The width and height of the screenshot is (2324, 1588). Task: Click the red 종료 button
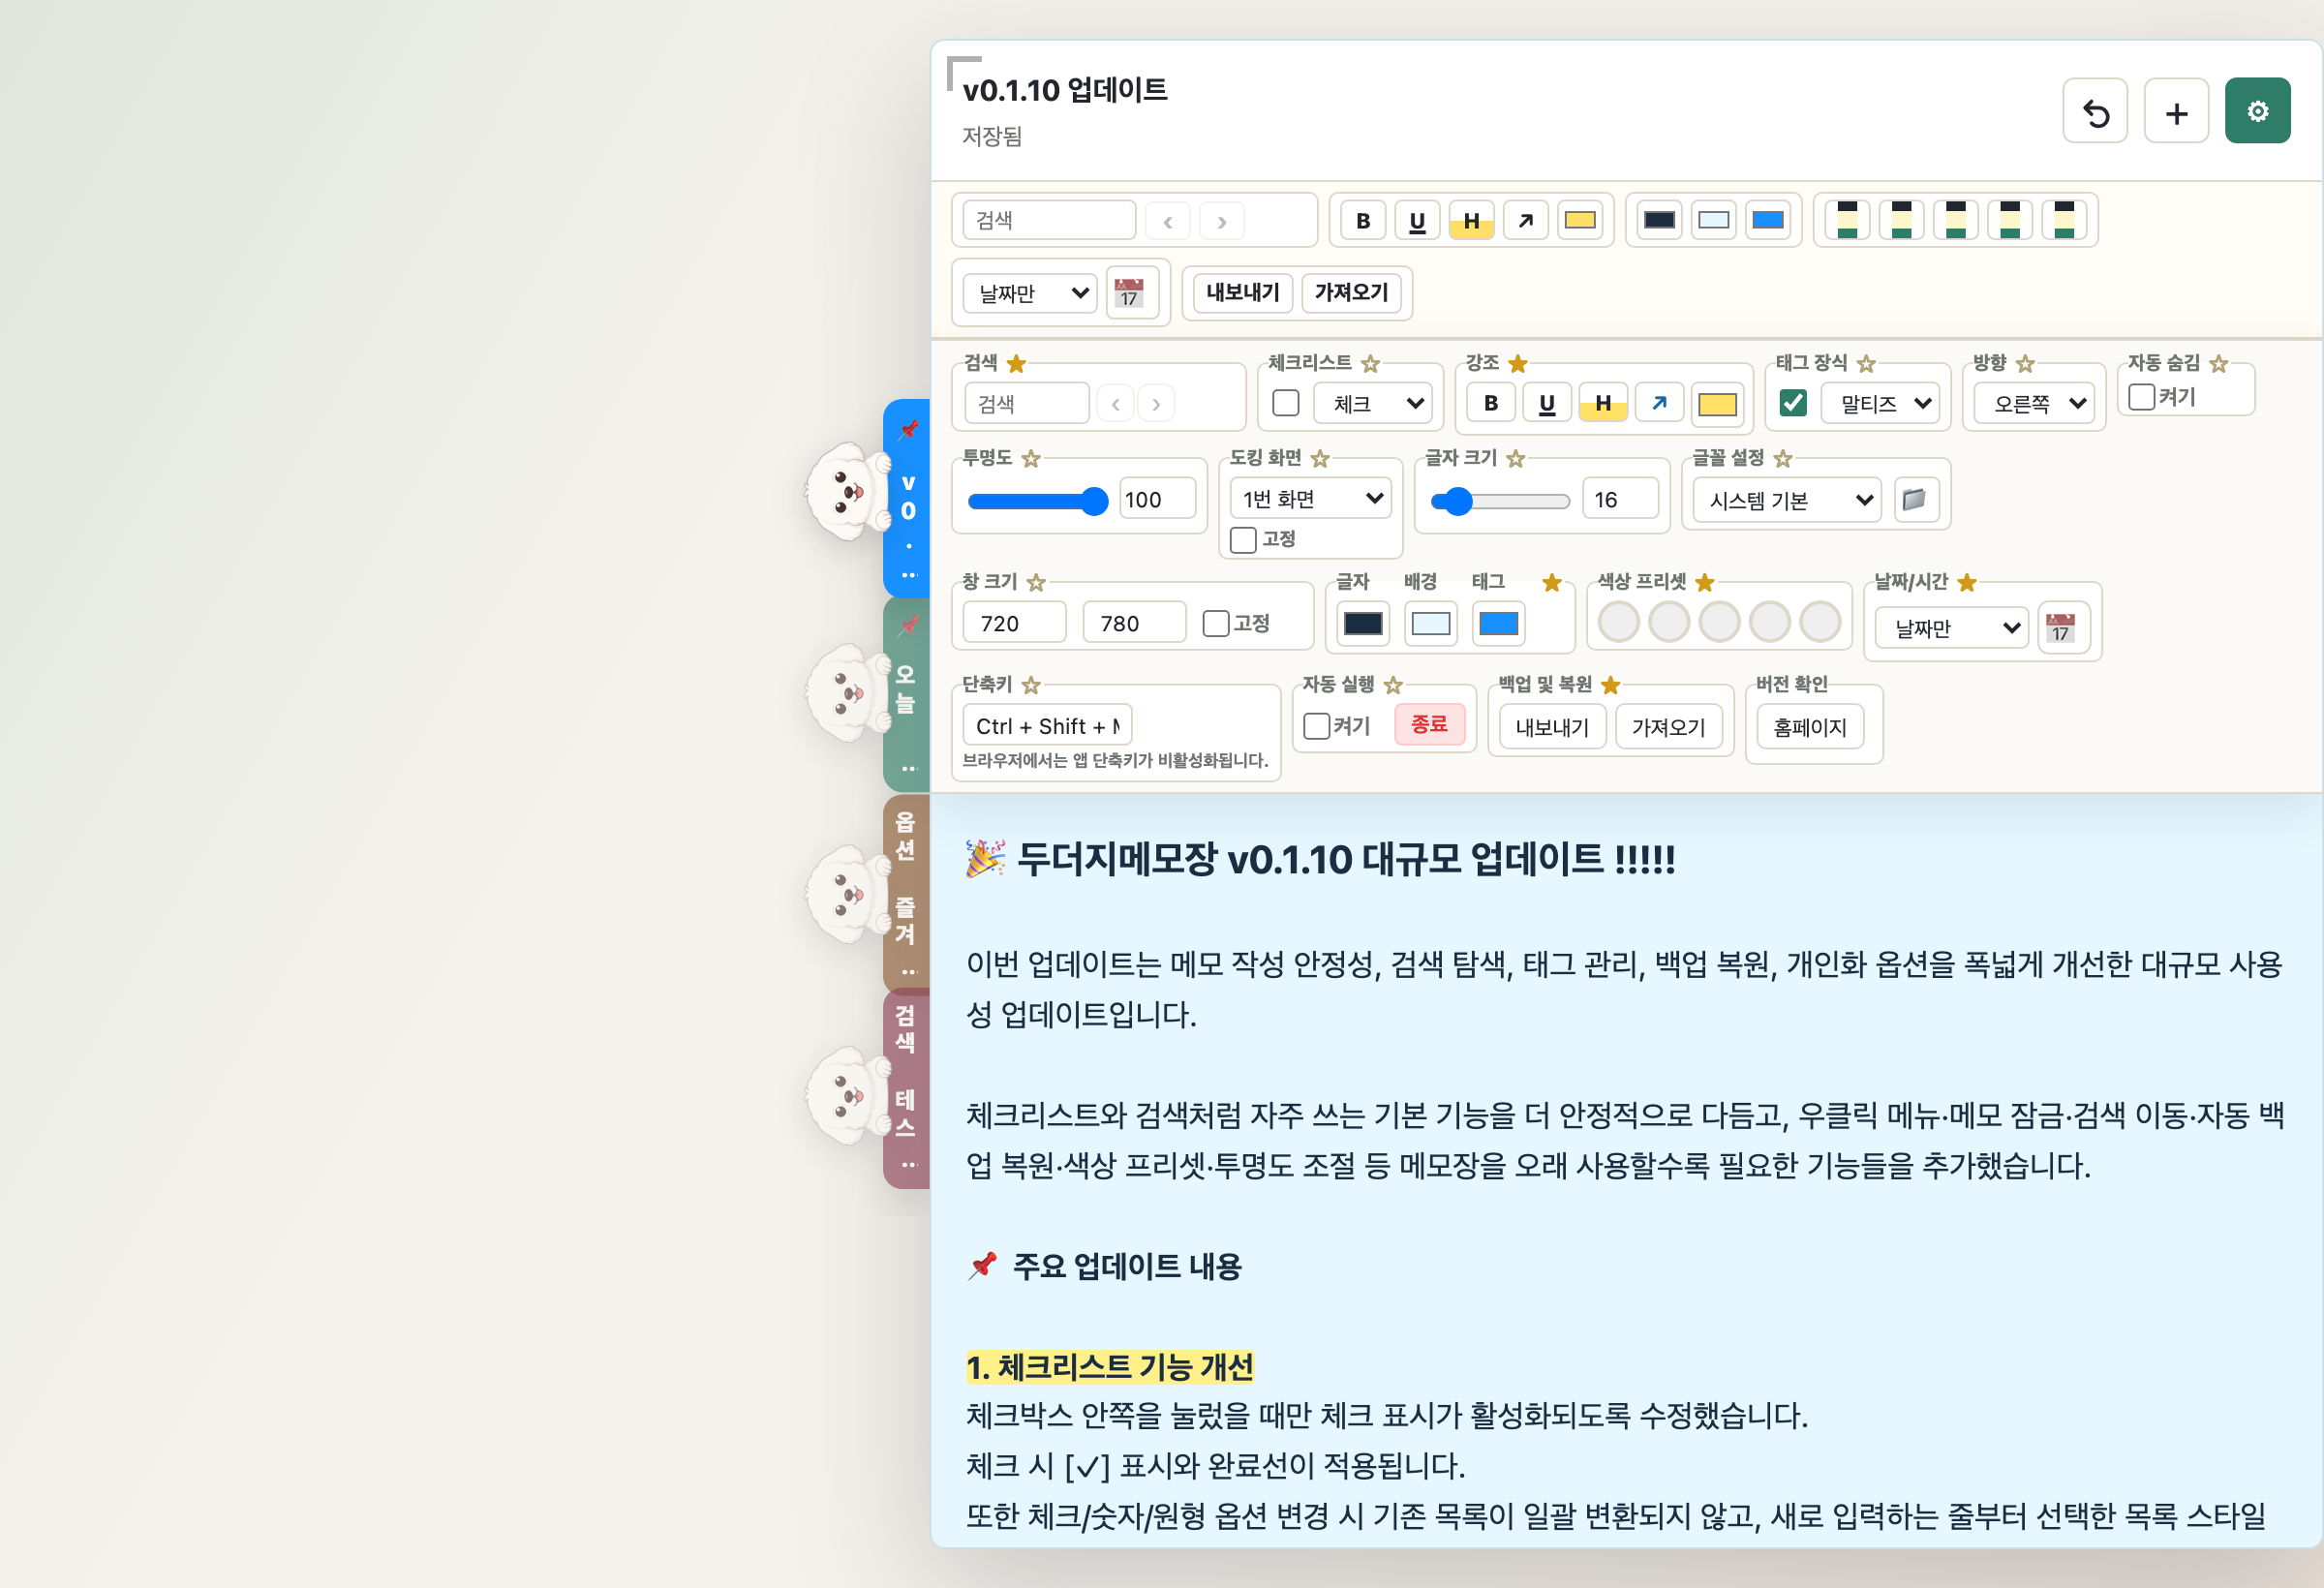(x=1429, y=724)
